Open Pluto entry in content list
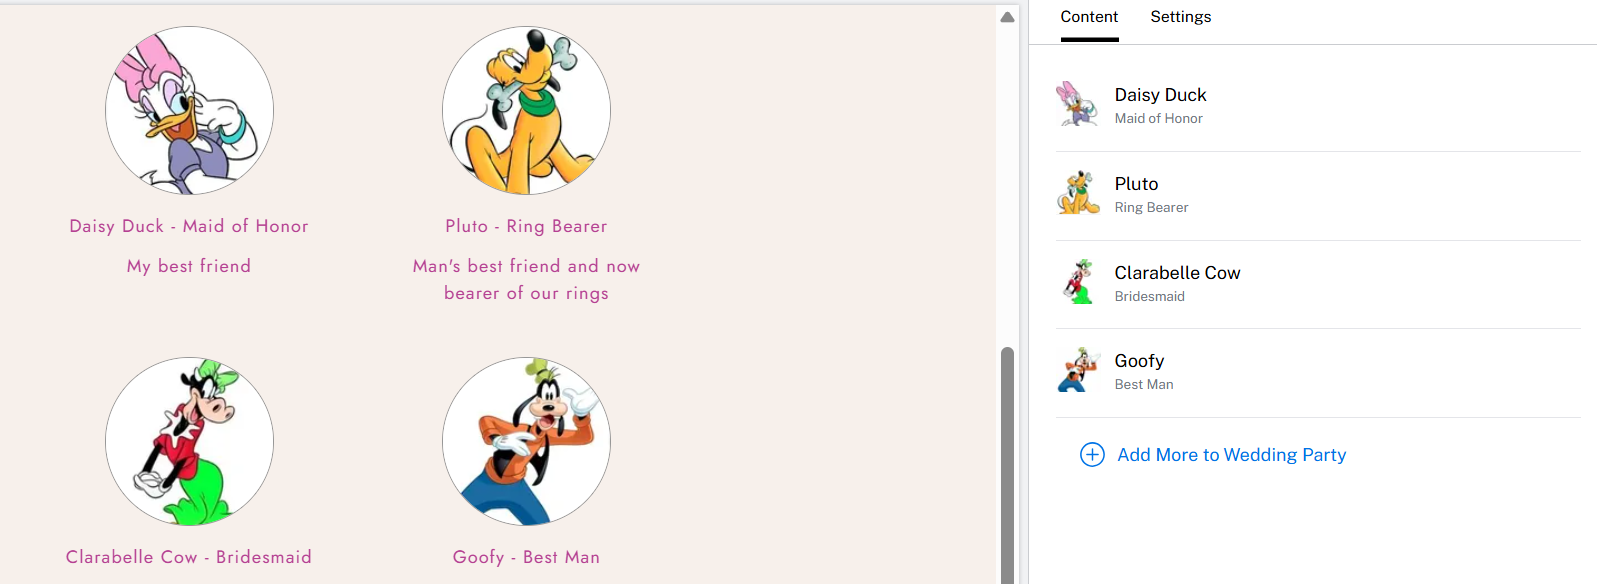The image size is (1597, 584). coord(1318,196)
